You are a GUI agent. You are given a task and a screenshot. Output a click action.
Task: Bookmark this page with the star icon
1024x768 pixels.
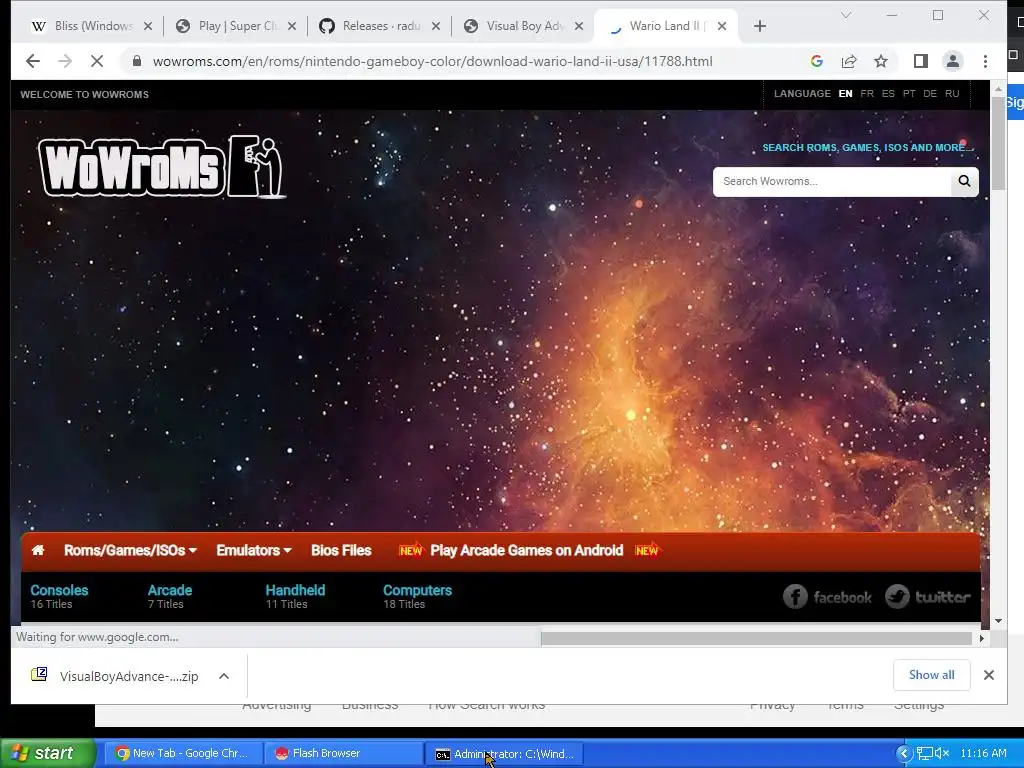click(x=881, y=61)
